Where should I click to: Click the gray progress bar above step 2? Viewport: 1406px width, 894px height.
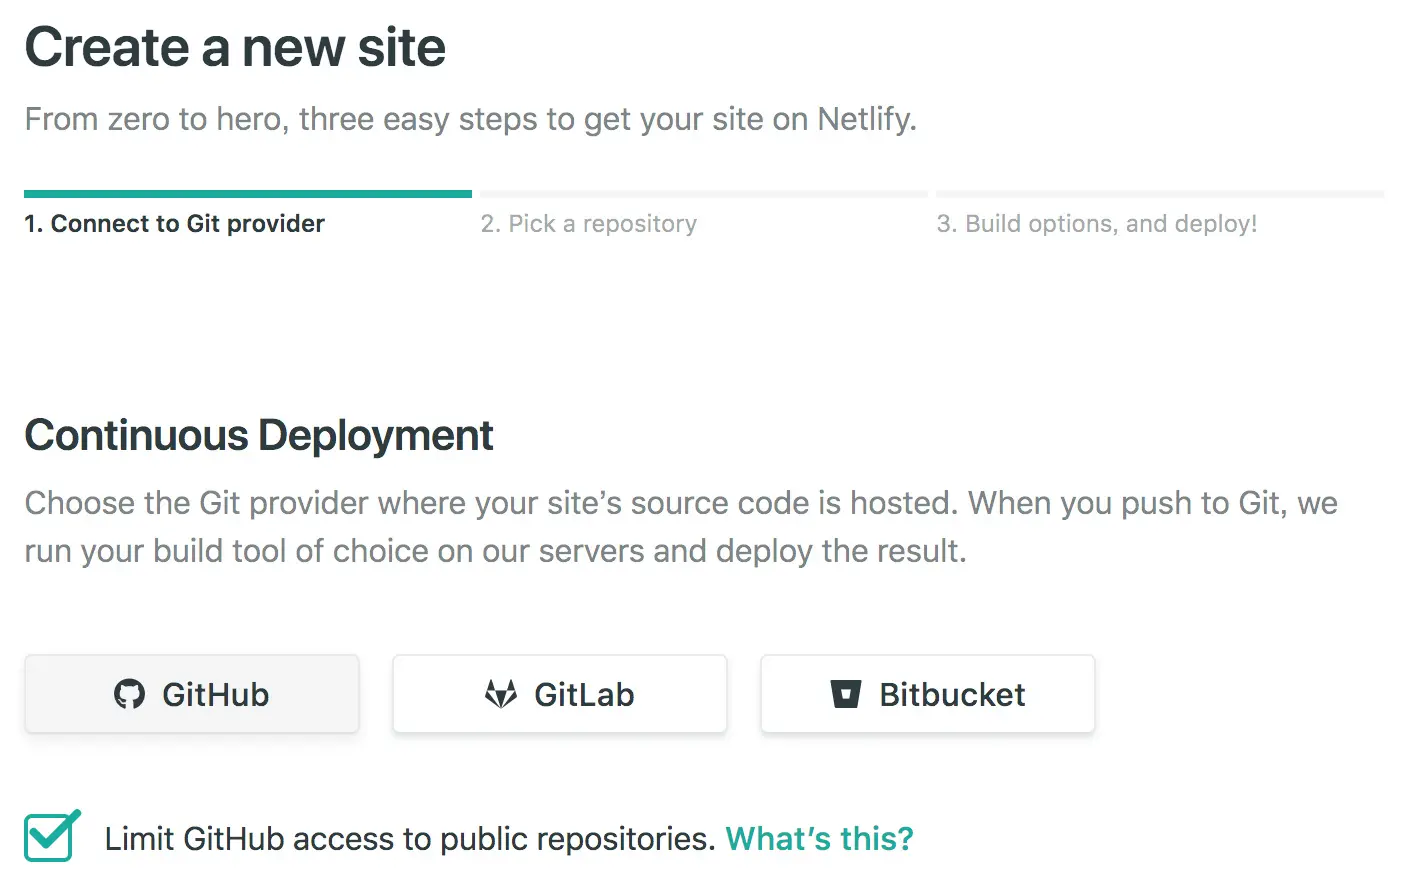(704, 194)
